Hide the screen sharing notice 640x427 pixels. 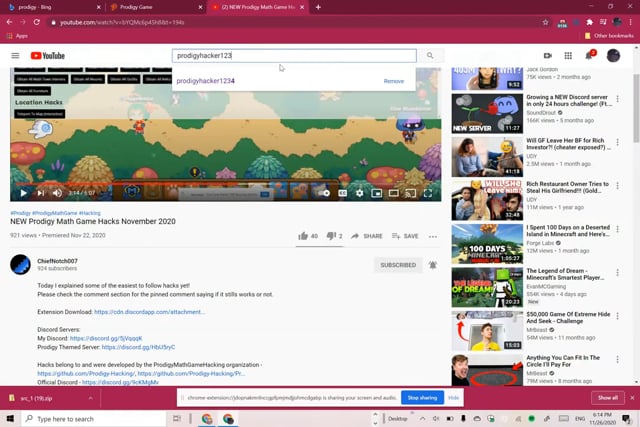pyautogui.click(x=453, y=398)
